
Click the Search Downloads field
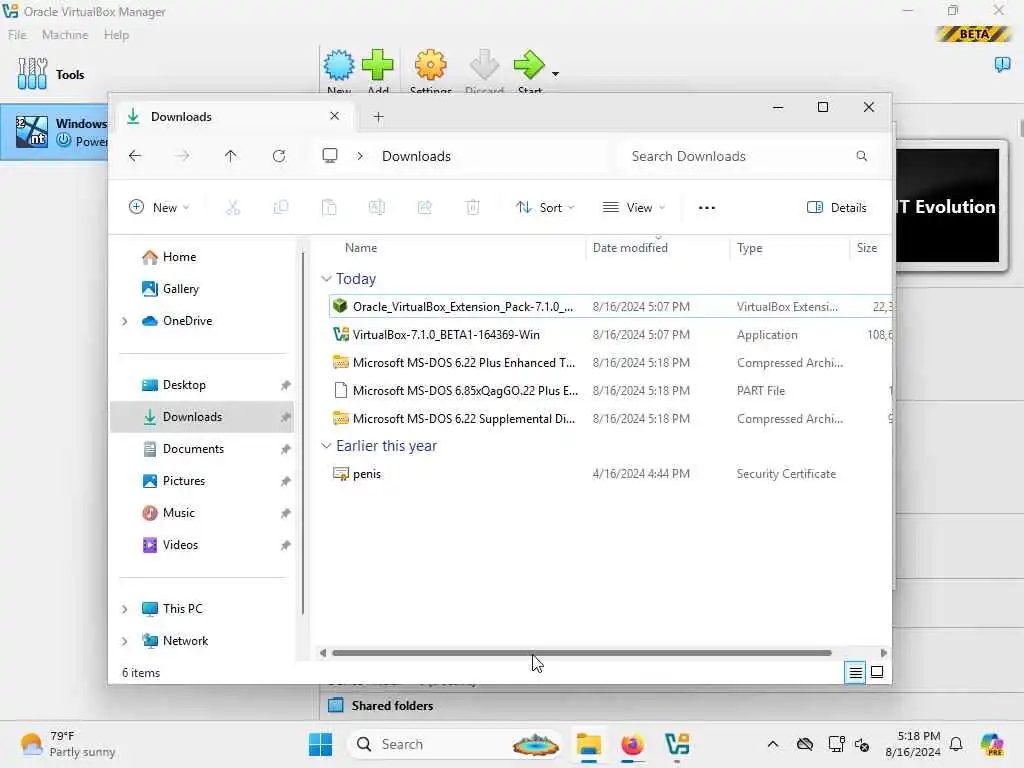coord(750,156)
